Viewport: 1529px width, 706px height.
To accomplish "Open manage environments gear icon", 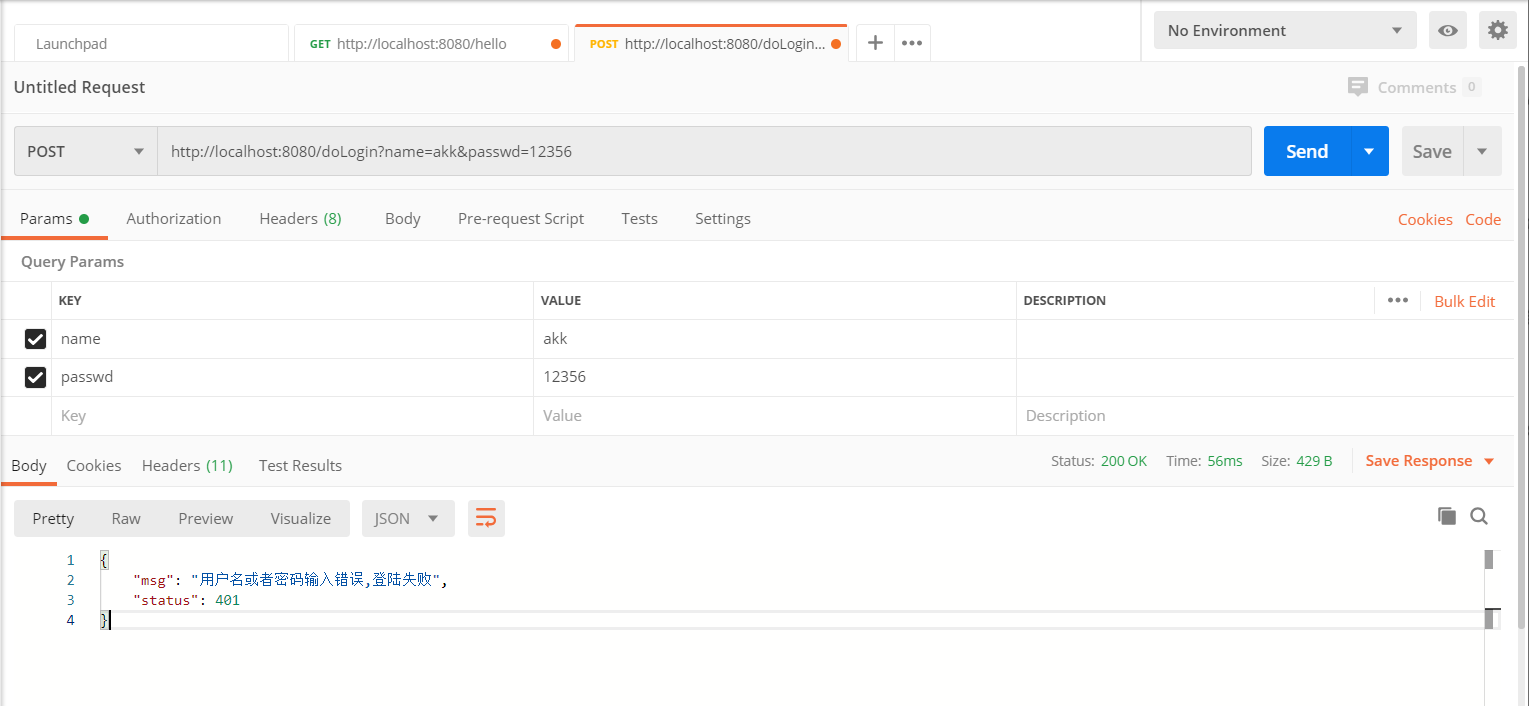I will pyautogui.click(x=1497, y=30).
